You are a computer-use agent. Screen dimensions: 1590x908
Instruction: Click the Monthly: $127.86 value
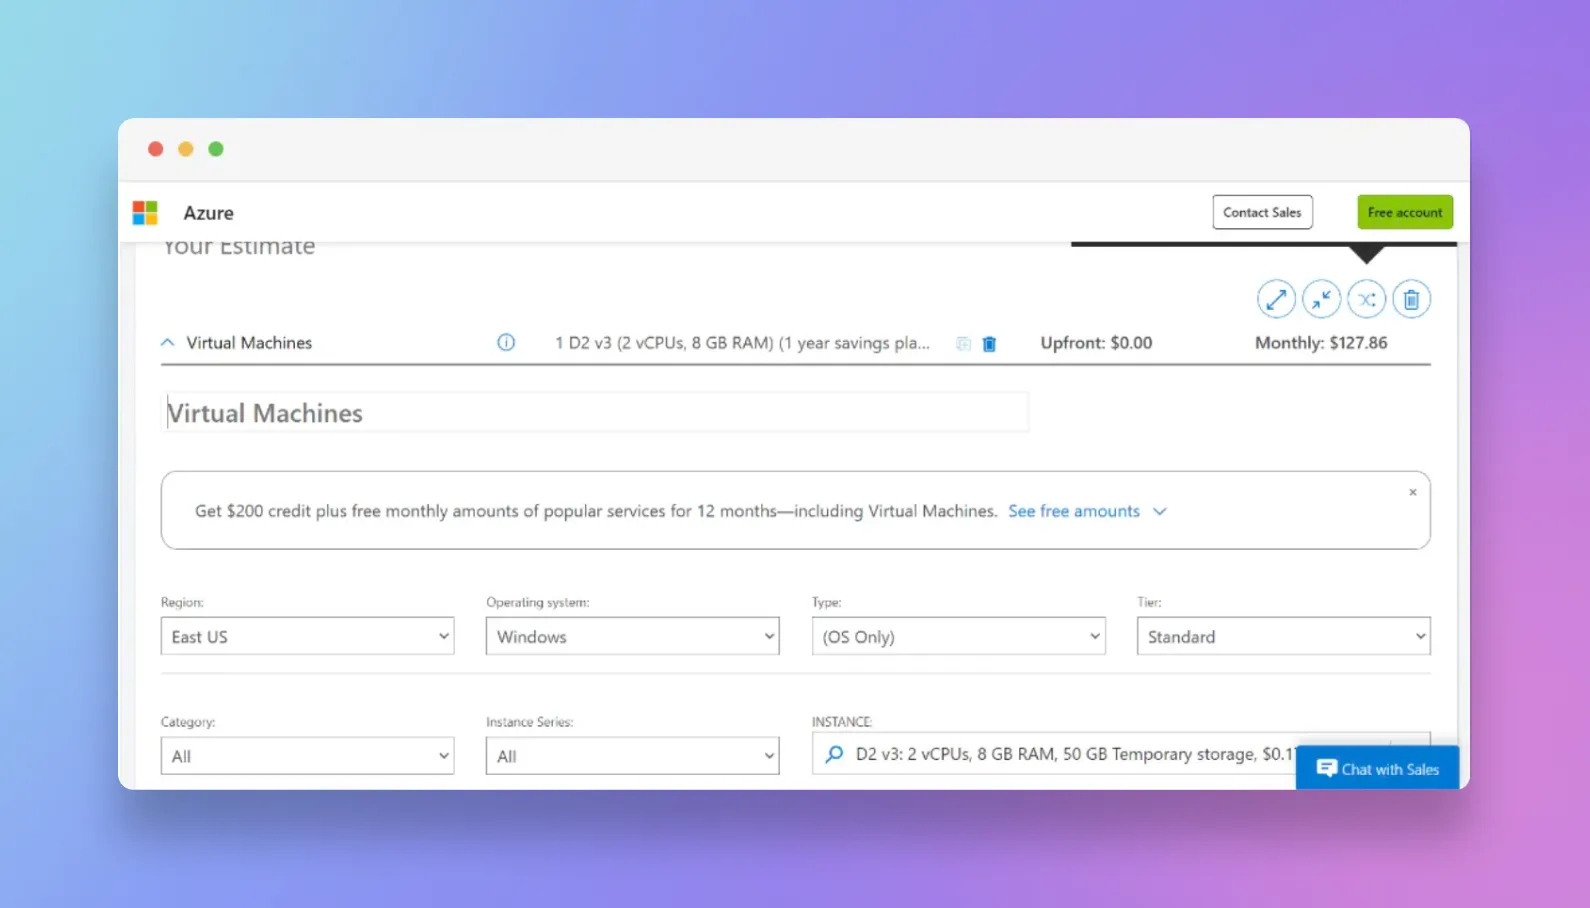click(1321, 343)
